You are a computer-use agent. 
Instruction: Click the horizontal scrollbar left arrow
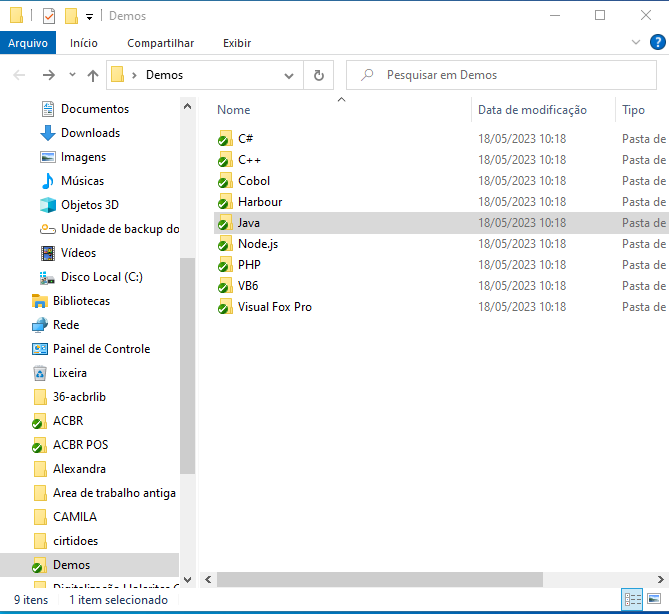[208, 579]
